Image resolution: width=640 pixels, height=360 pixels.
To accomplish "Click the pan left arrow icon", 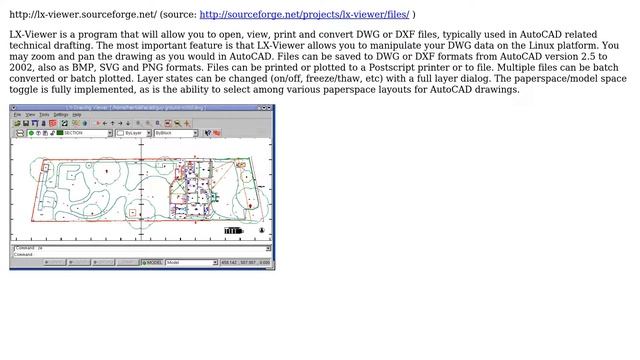I will [x=105, y=123].
